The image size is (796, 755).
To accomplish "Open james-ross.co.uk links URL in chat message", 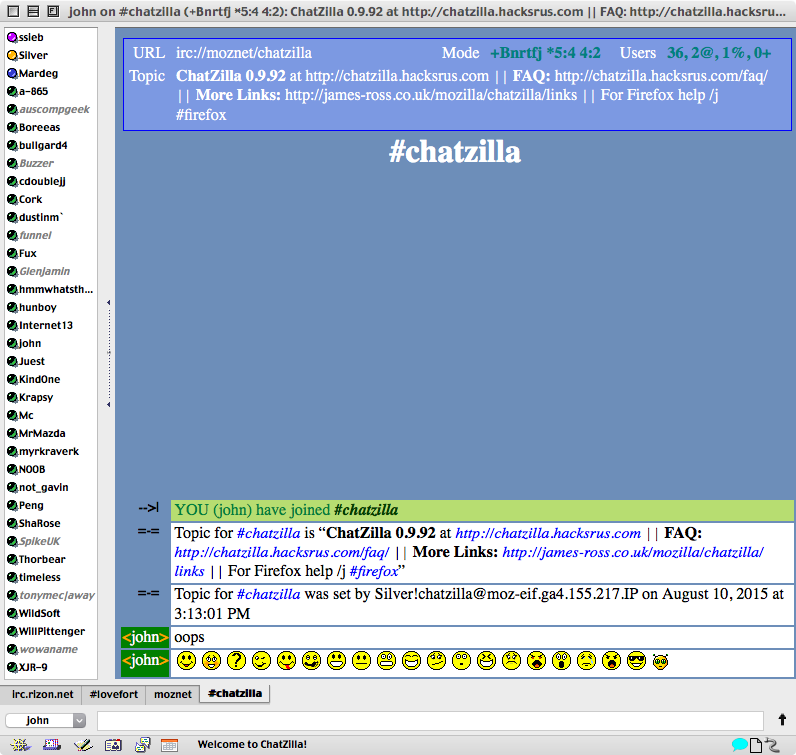I will click(632, 552).
